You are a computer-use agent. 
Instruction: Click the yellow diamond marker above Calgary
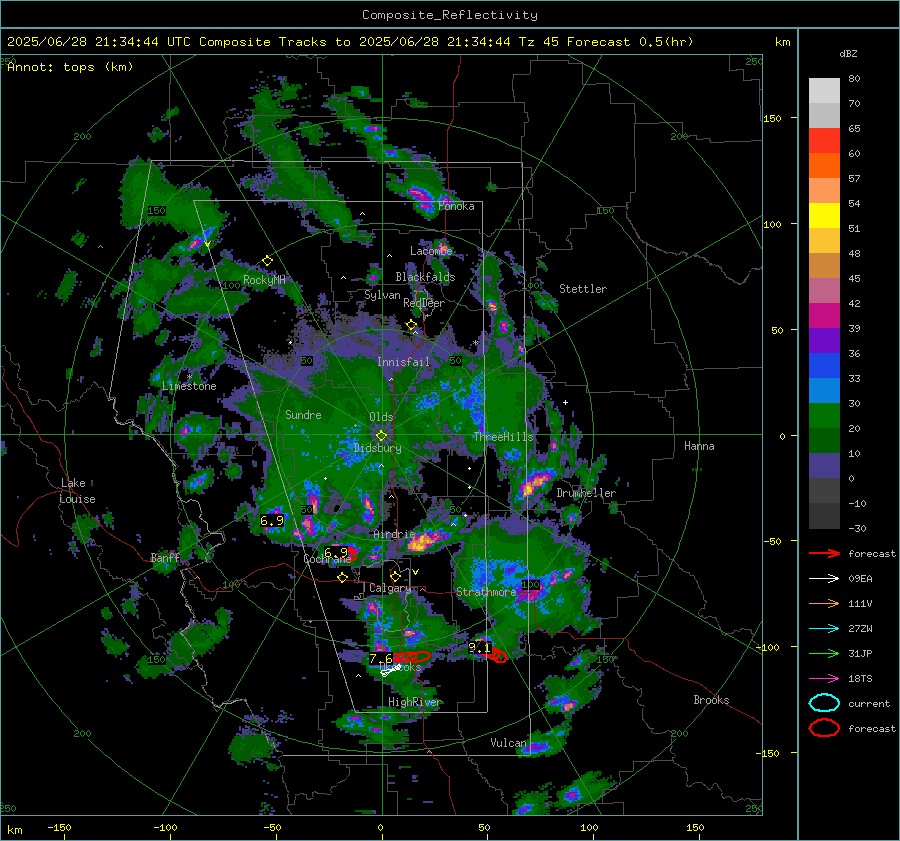tap(395, 576)
